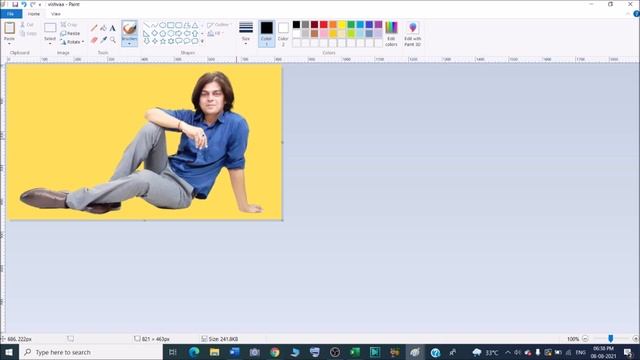Open File Explorer from taskbar
This screenshot has height=360, width=640.
click(x=214, y=352)
